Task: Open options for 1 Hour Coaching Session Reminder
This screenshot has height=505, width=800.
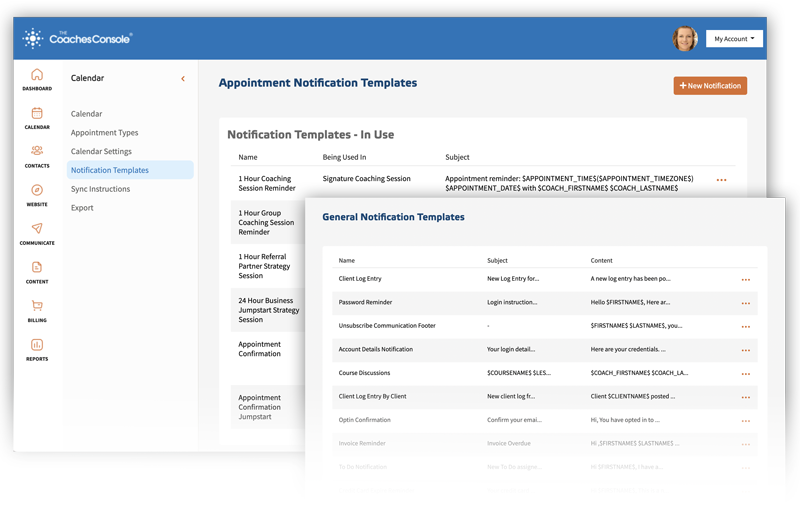Action: 721,180
